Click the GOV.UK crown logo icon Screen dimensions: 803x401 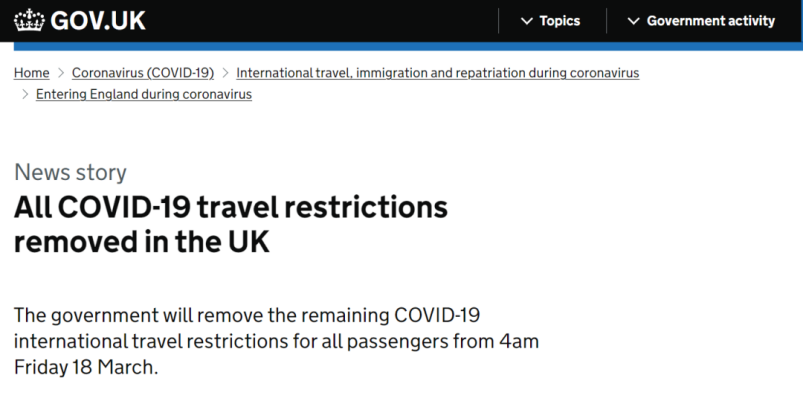click(x=29, y=20)
